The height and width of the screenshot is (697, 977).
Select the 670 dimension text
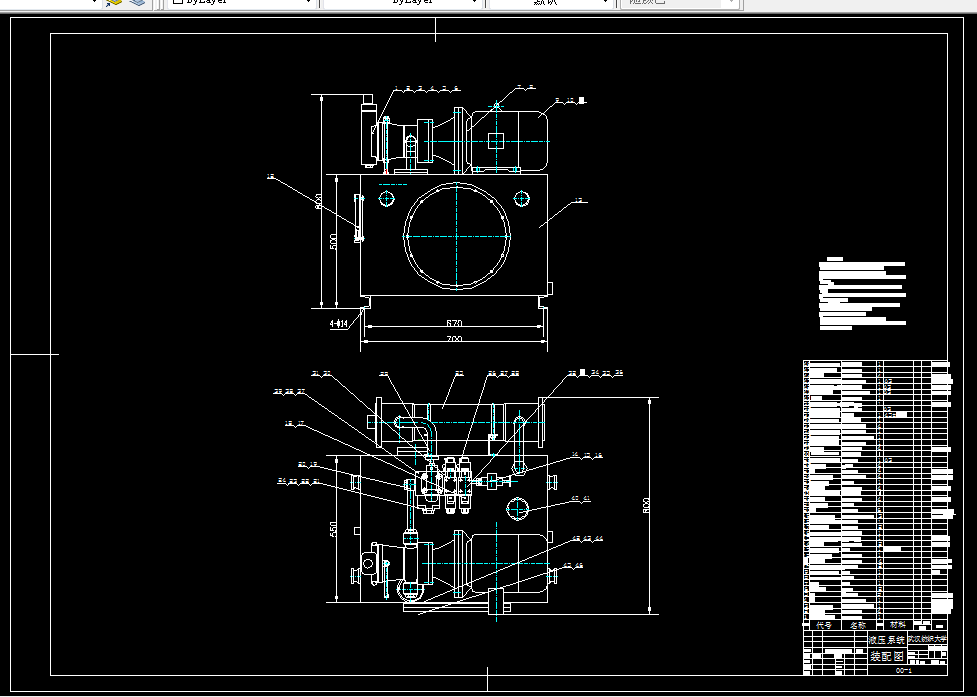point(454,323)
